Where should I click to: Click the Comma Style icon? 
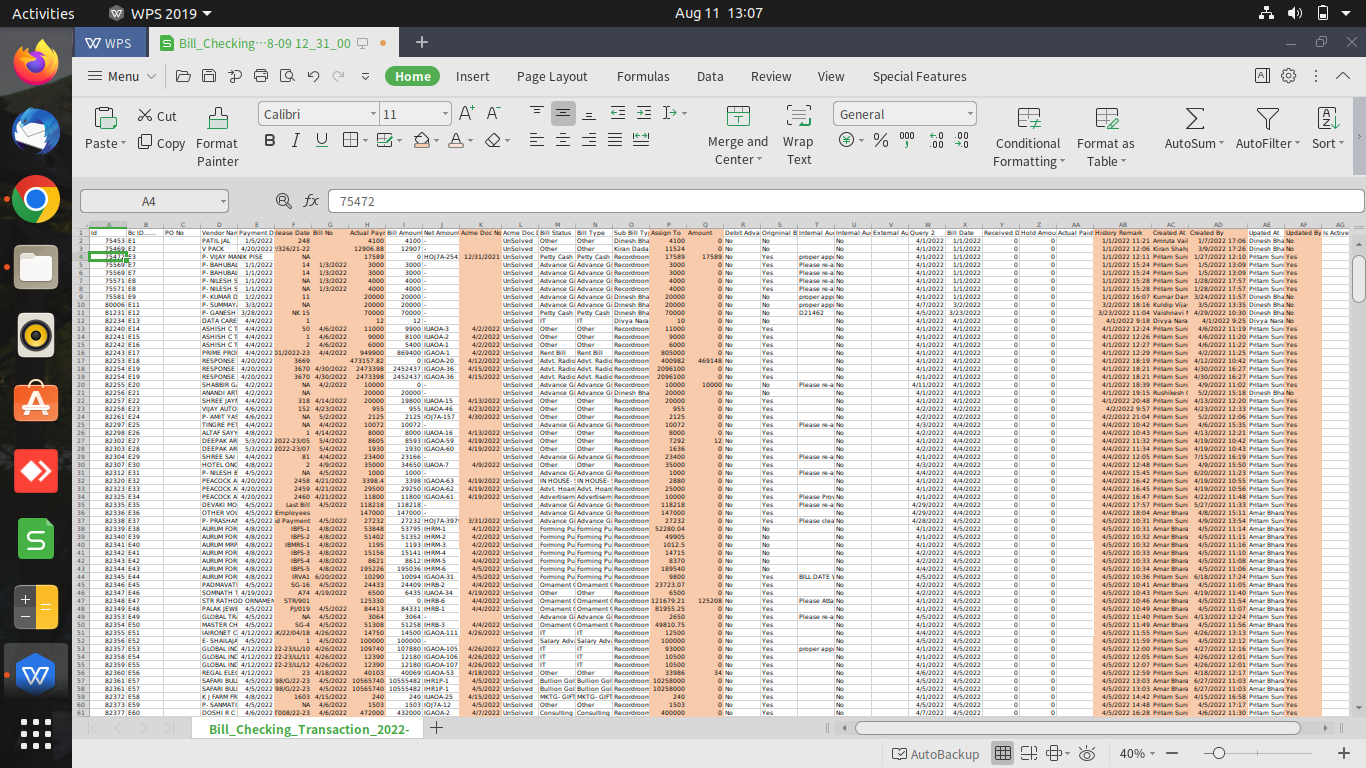click(907, 140)
